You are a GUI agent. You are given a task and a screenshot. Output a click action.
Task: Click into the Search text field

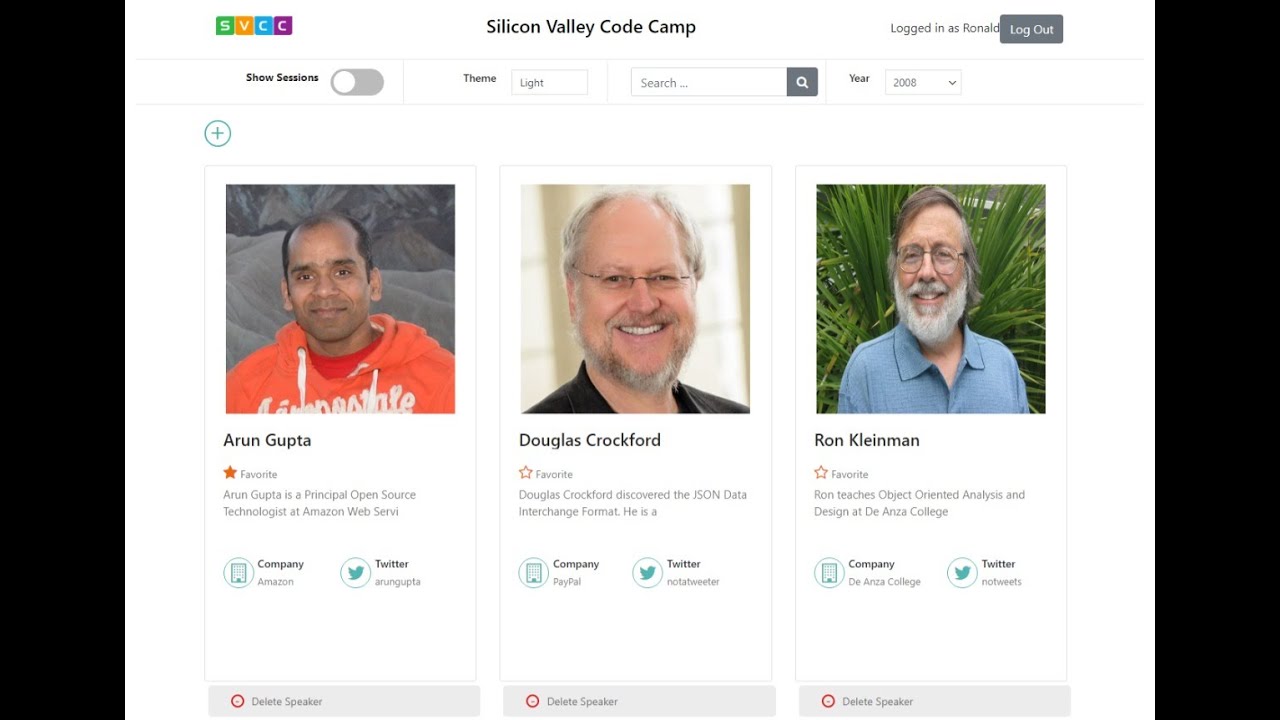[x=708, y=83]
